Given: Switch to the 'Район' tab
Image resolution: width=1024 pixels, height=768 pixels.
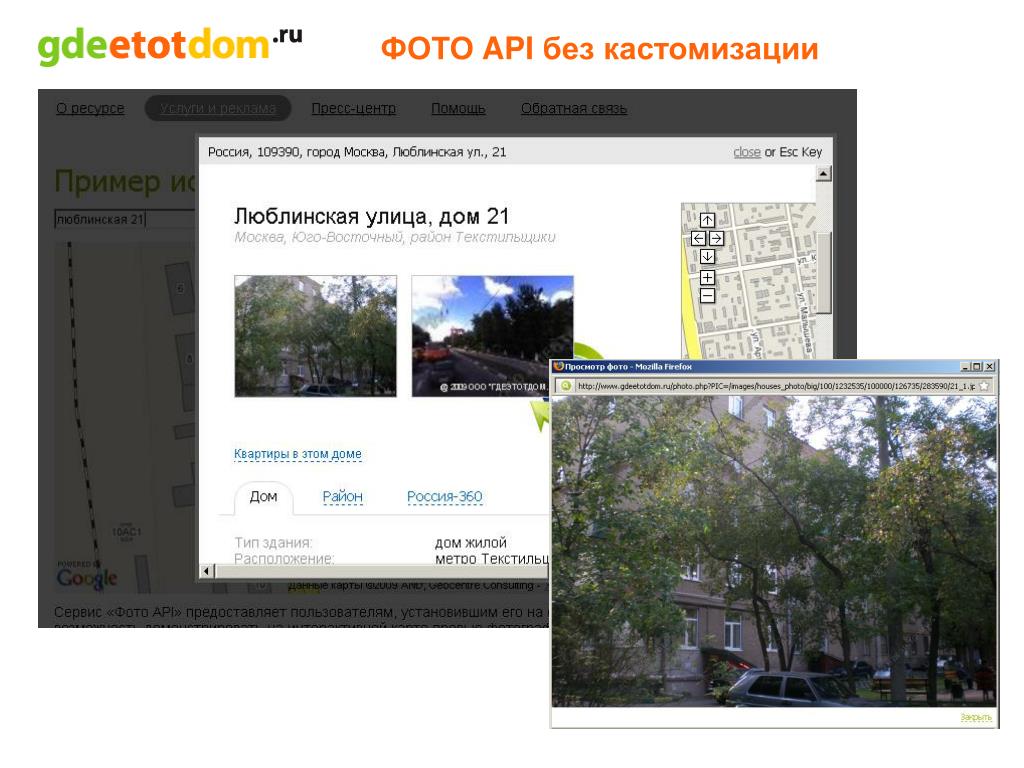Looking at the screenshot, I should pyautogui.click(x=342, y=497).
